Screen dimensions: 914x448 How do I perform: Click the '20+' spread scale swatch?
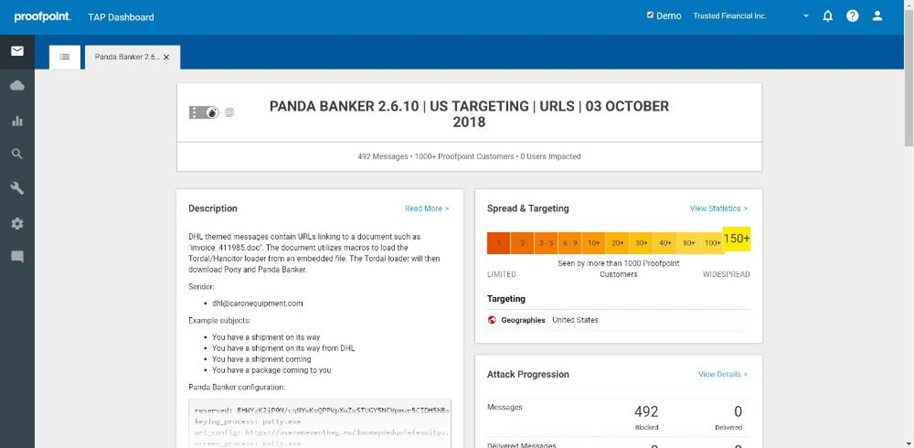click(x=618, y=243)
